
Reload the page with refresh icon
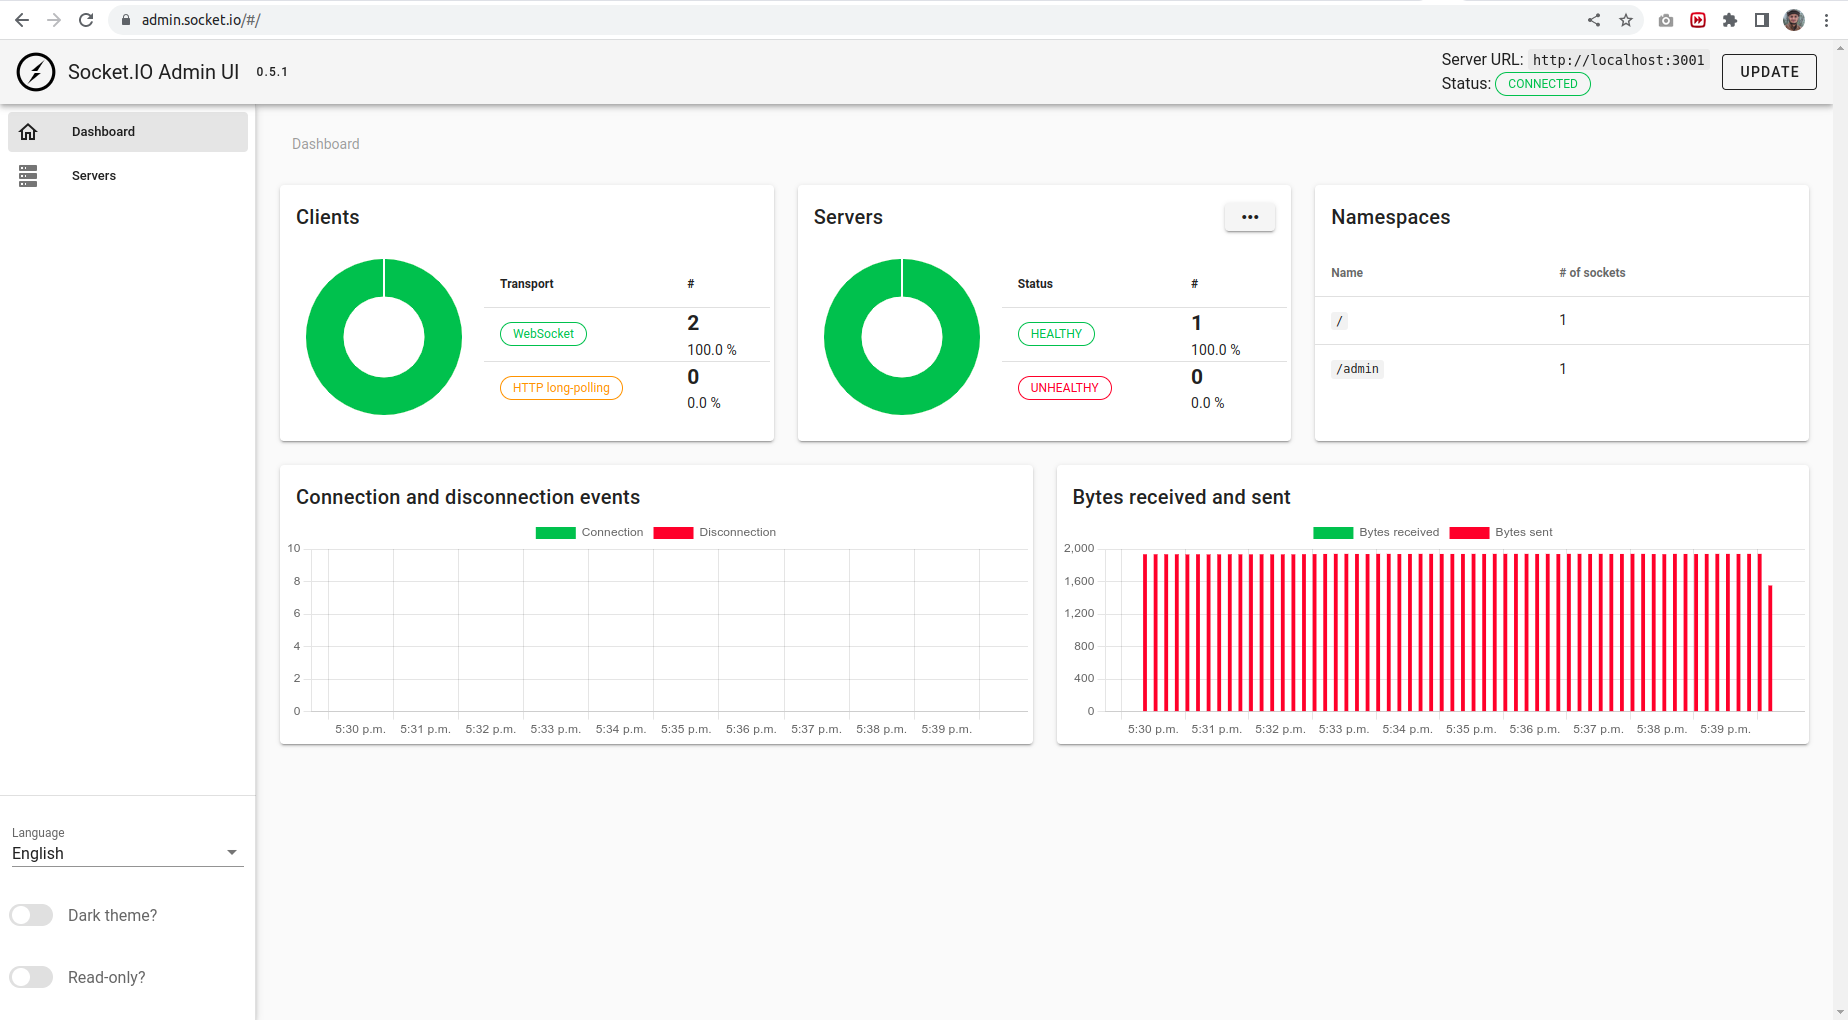click(86, 20)
